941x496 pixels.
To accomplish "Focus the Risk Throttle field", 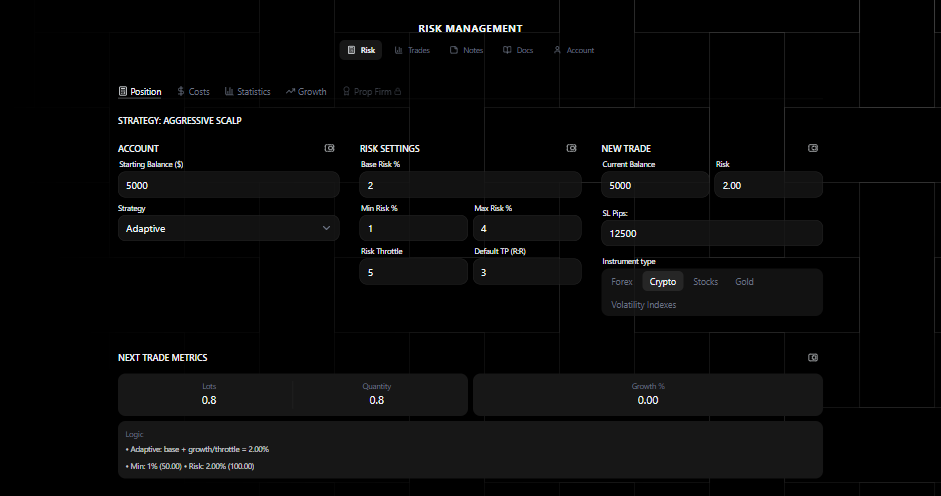I will 413,272.
